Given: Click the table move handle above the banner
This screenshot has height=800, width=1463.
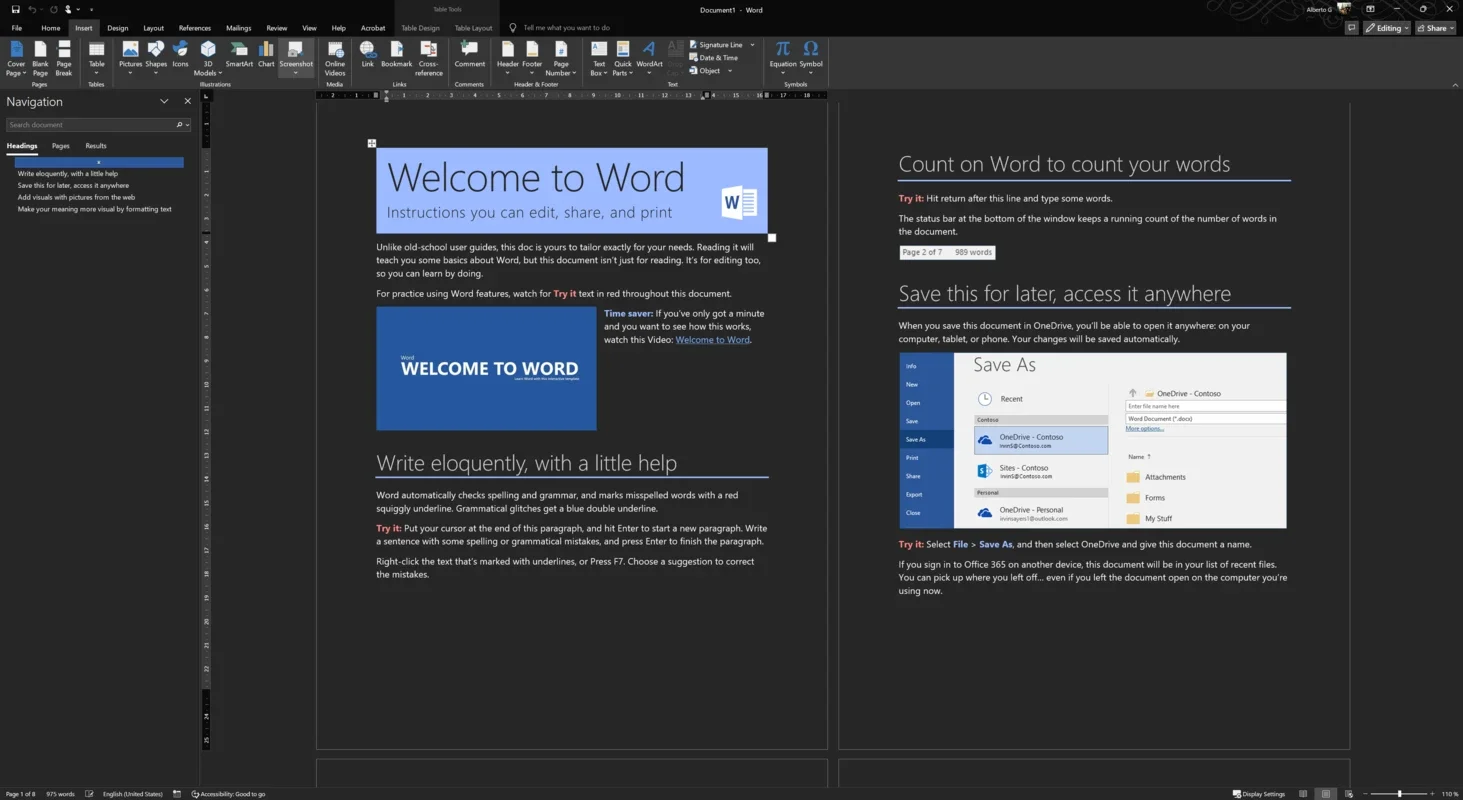Looking at the screenshot, I should [372, 143].
